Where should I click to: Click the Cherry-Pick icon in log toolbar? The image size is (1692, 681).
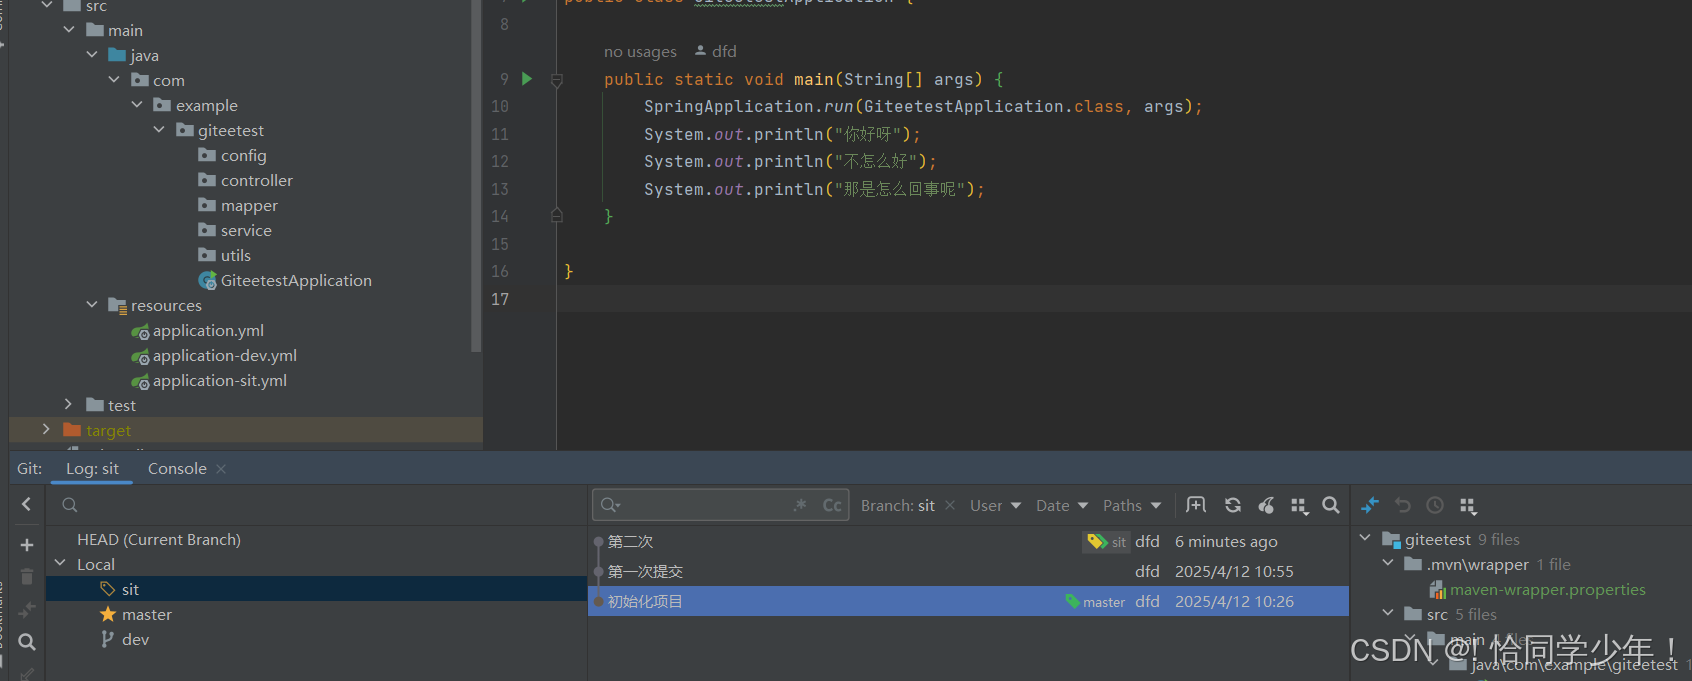(1266, 505)
